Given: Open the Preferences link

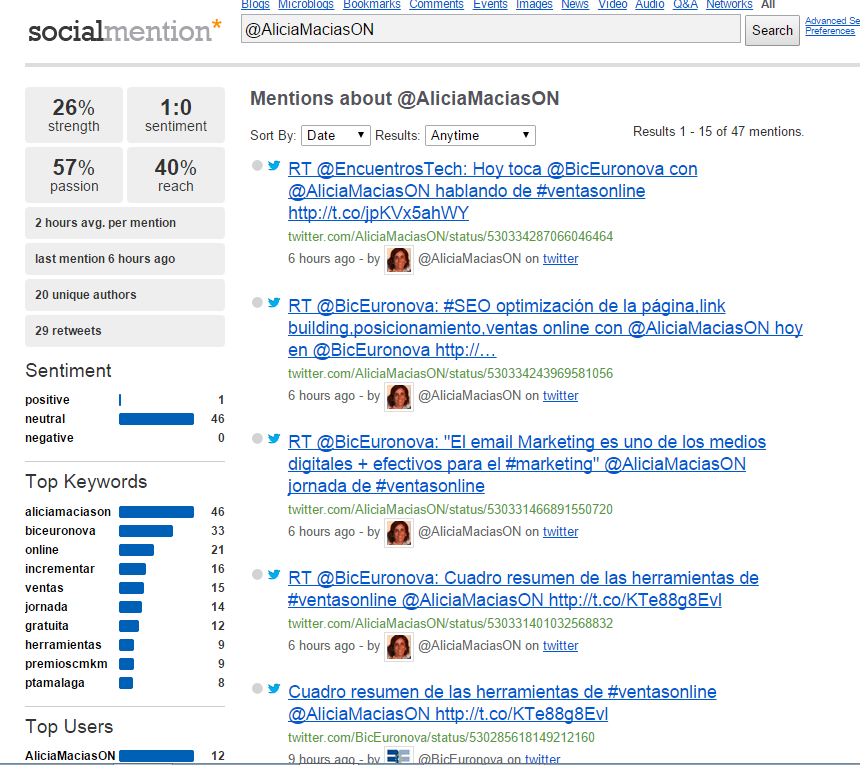Looking at the screenshot, I should tap(829, 31).
